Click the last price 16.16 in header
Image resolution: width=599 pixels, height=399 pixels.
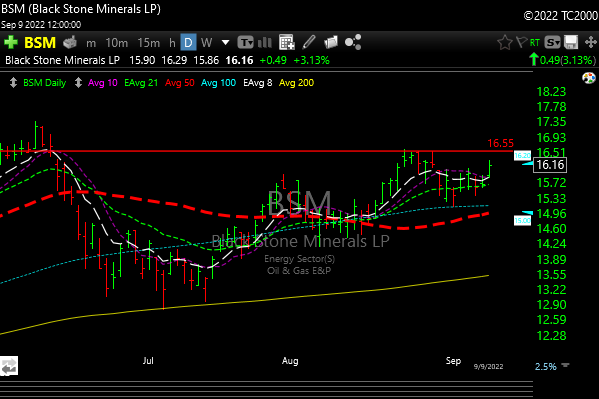click(240, 60)
